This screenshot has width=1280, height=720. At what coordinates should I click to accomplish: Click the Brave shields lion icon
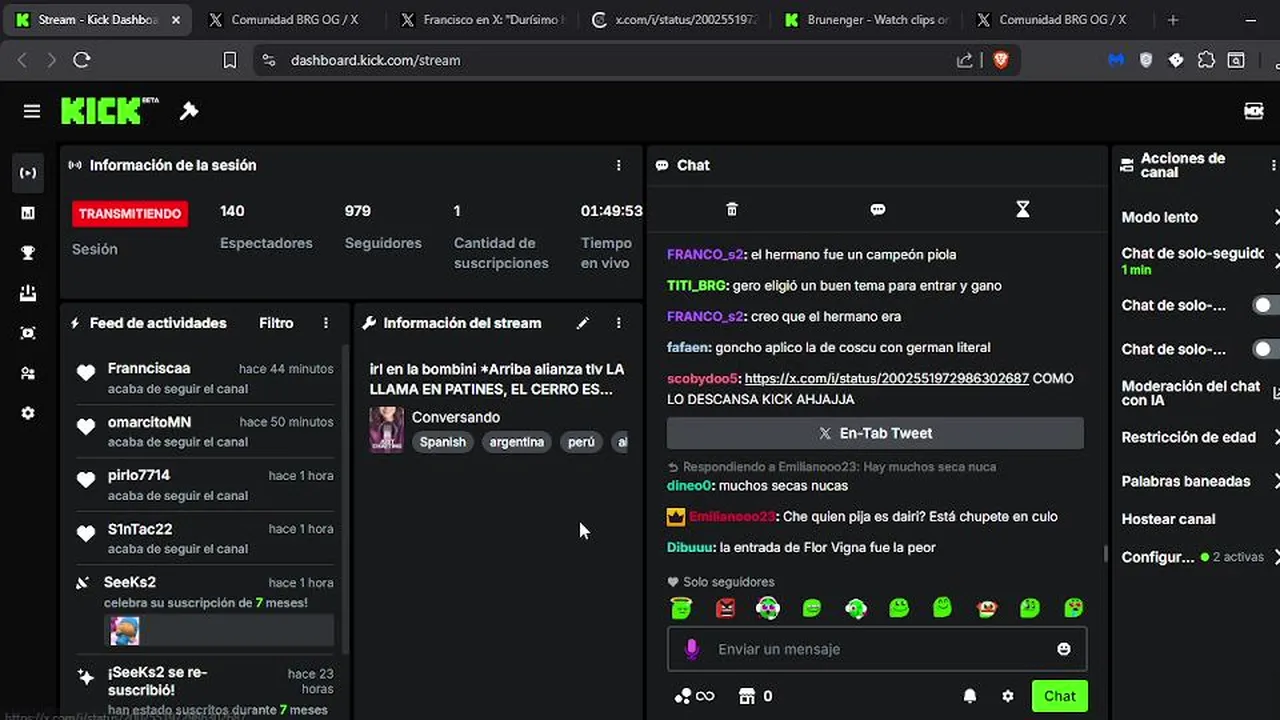point(1000,60)
